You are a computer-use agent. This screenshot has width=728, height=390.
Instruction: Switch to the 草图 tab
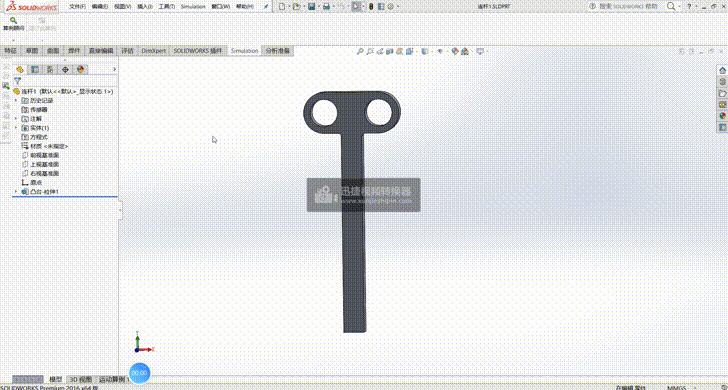32,51
